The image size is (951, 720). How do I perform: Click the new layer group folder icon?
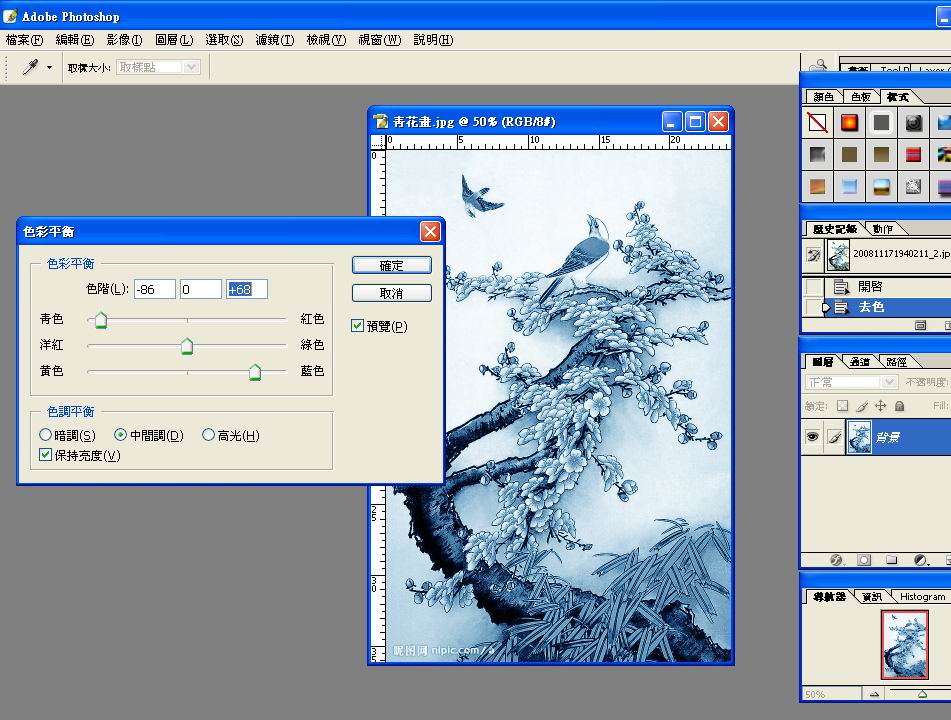(x=891, y=560)
